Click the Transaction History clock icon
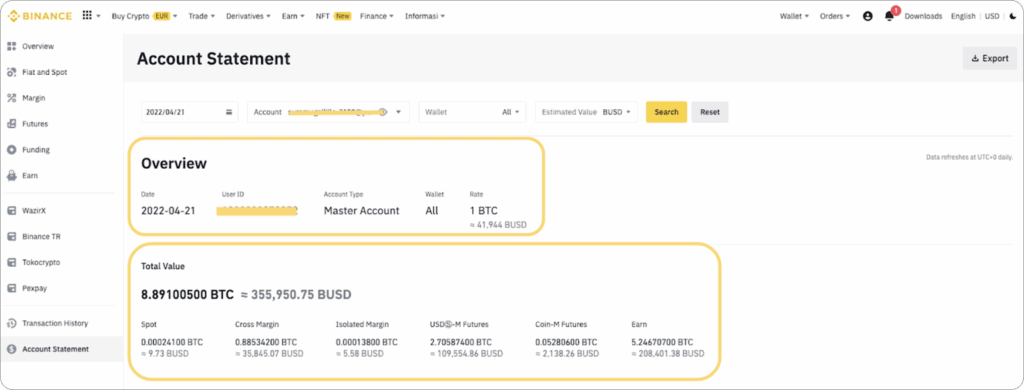 pos(11,323)
